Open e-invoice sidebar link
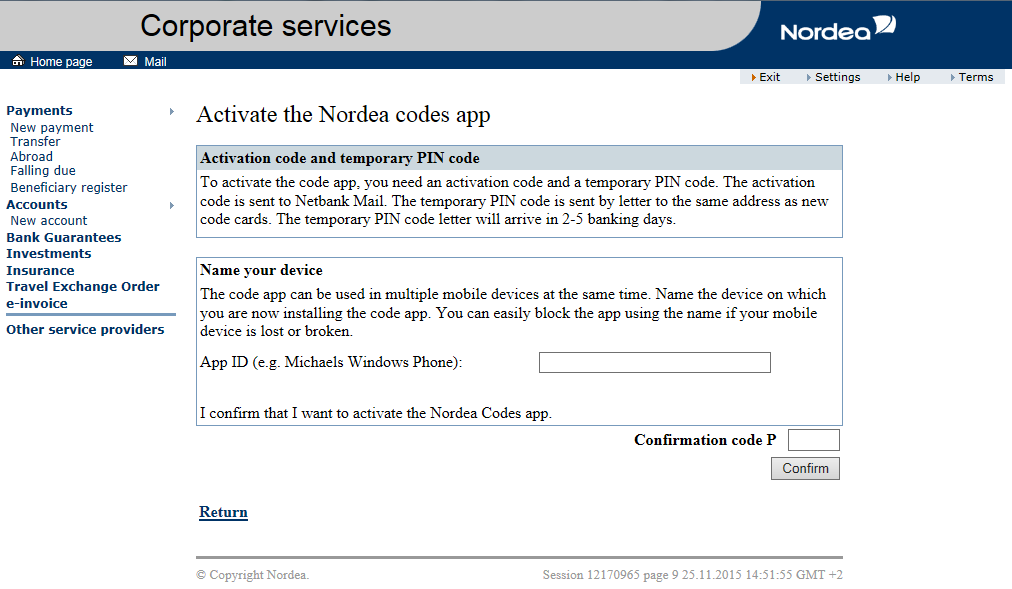 (37, 303)
